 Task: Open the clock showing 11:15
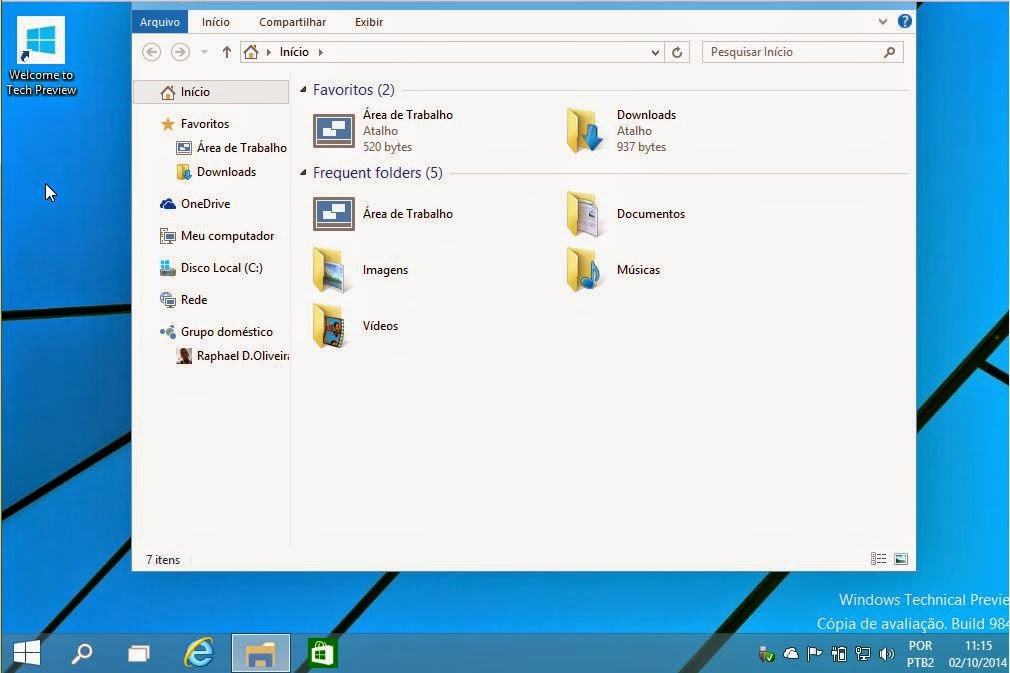coord(978,654)
